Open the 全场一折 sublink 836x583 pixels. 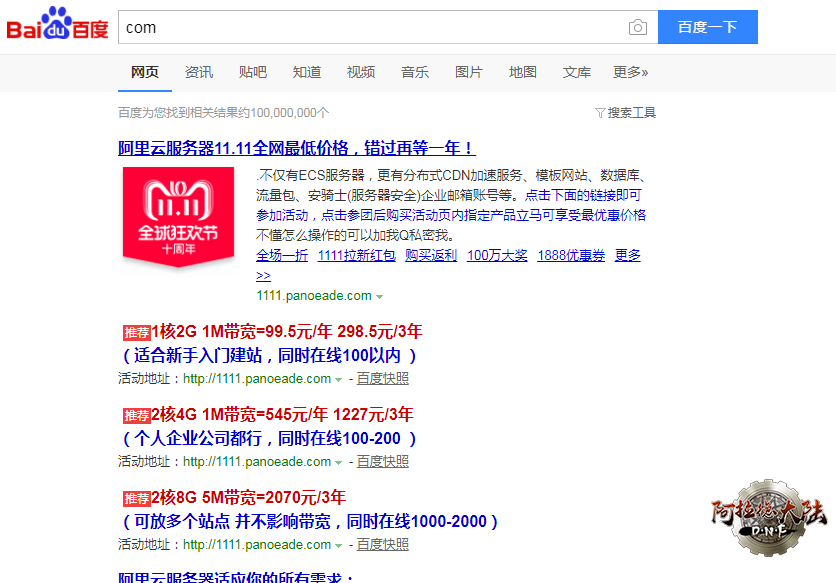coord(282,255)
